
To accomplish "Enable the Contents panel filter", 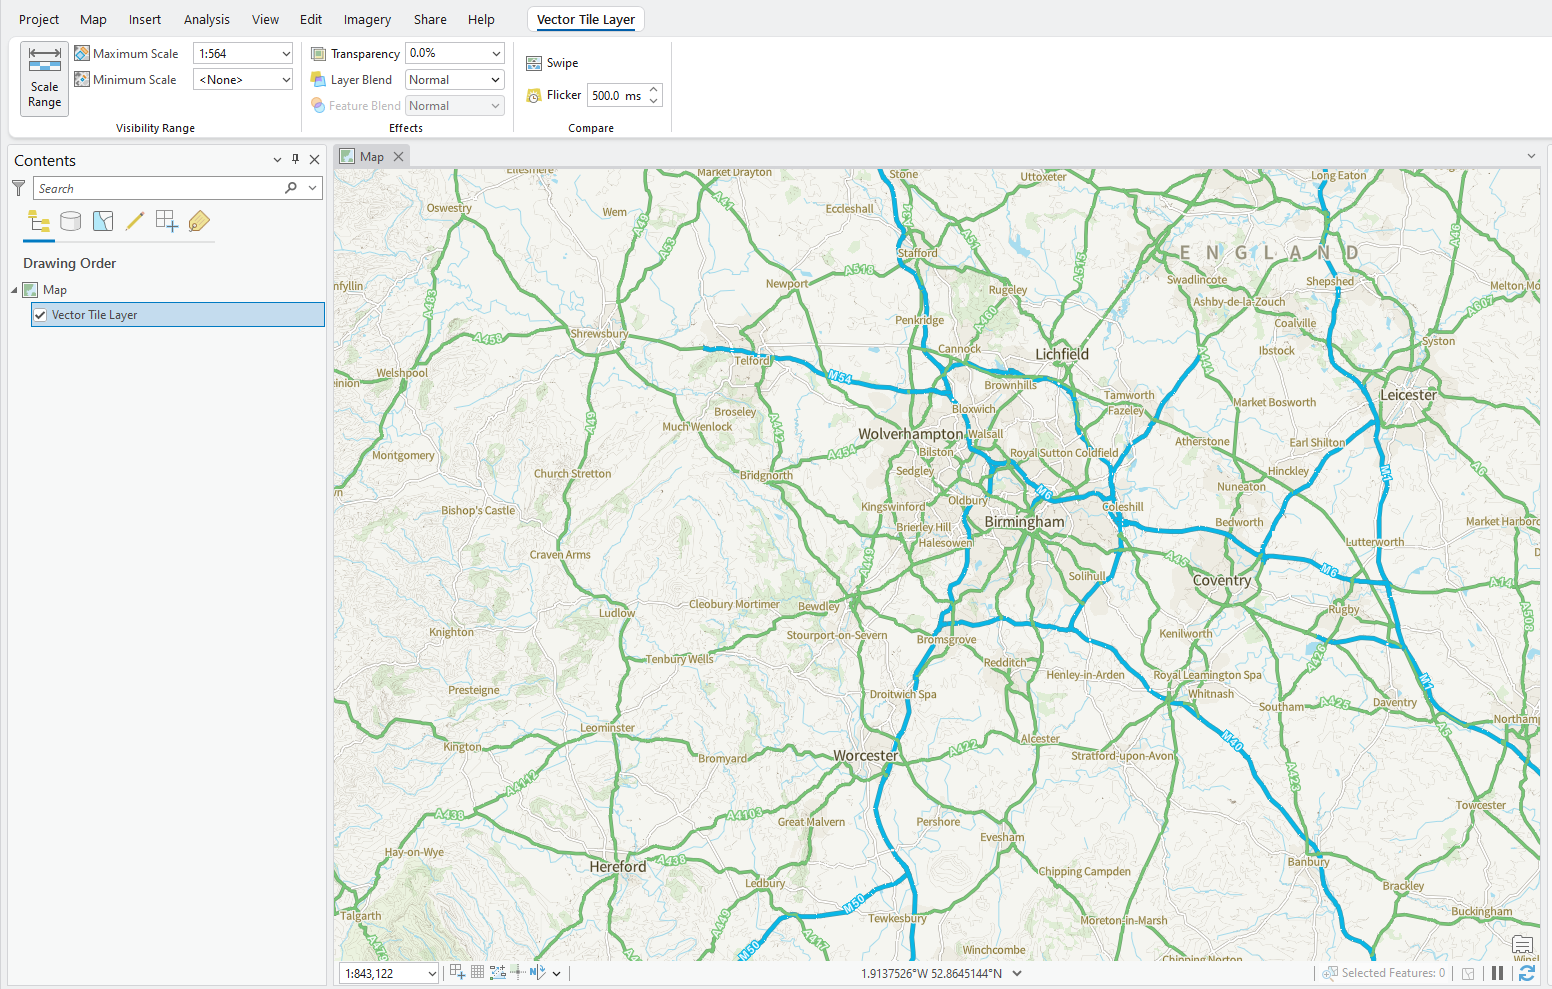I will pyautogui.click(x=18, y=187).
